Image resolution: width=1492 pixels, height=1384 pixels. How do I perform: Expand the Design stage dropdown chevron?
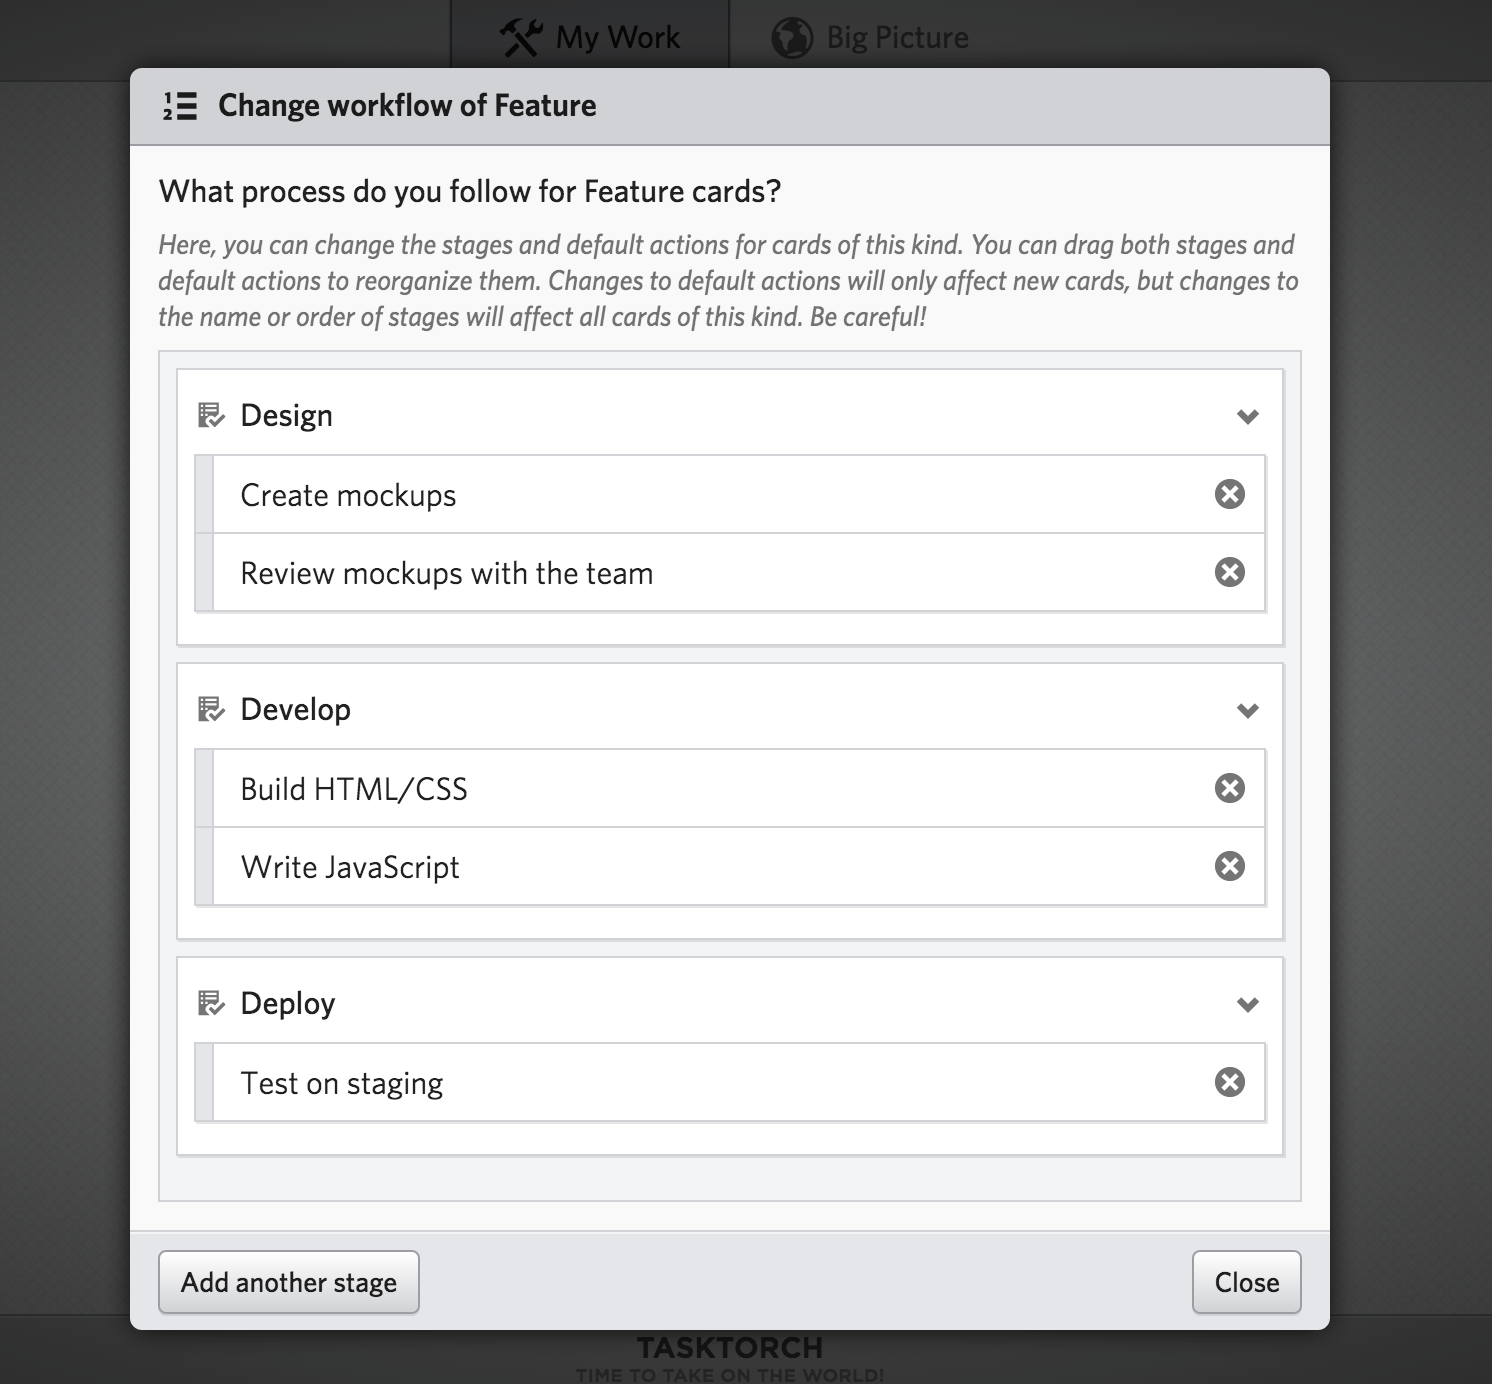(x=1247, y=416)
